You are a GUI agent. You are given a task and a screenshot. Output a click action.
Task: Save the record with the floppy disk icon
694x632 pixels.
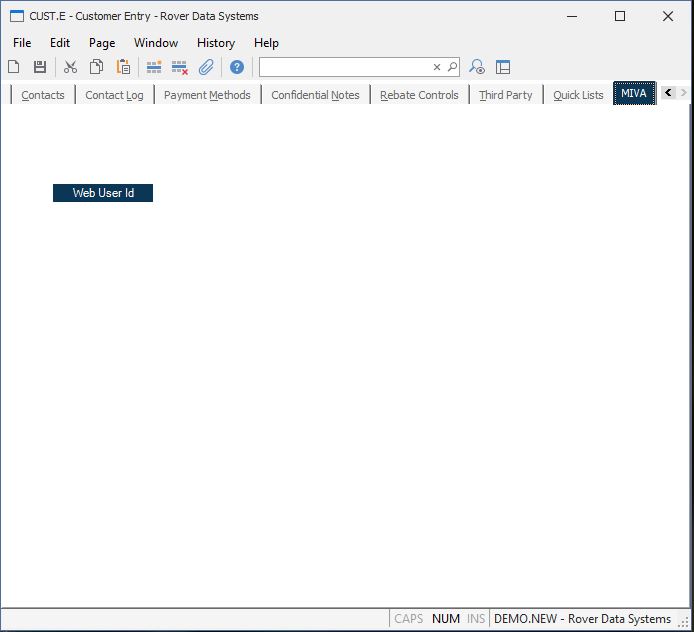coord(40,67)
